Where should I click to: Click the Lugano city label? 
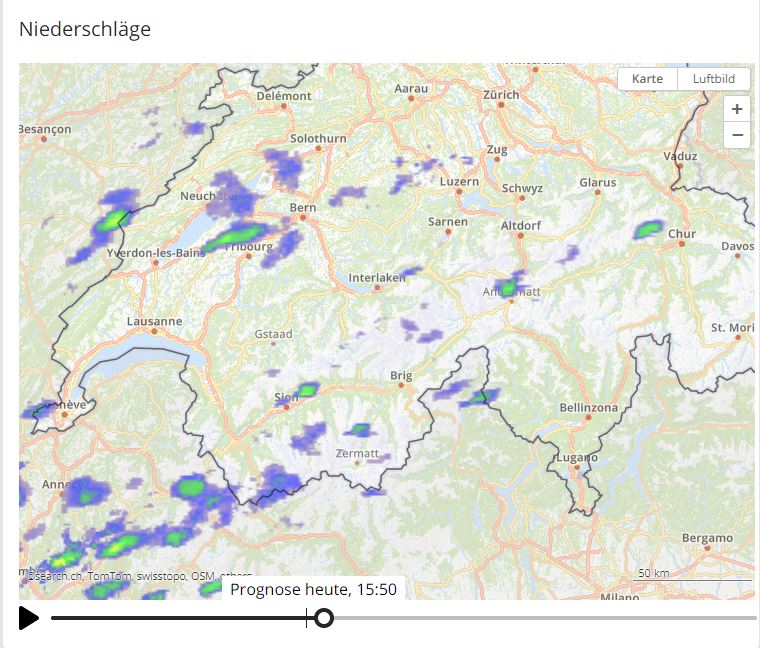(x=578, y=458)
